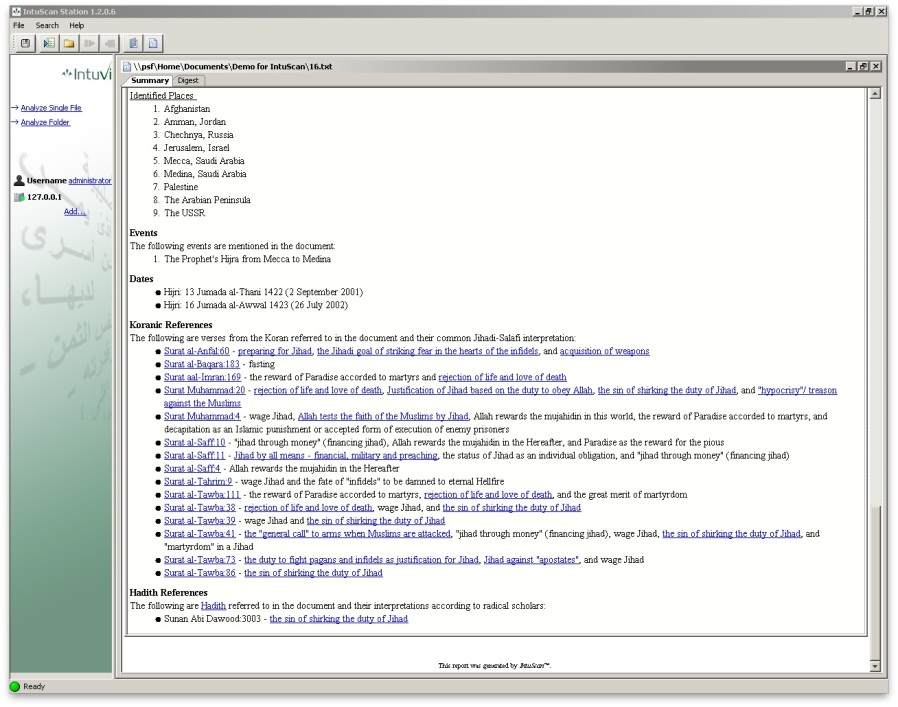Click the document icon before the 16.txt path
Screen dimensions: 898x707
coord(127,66)
